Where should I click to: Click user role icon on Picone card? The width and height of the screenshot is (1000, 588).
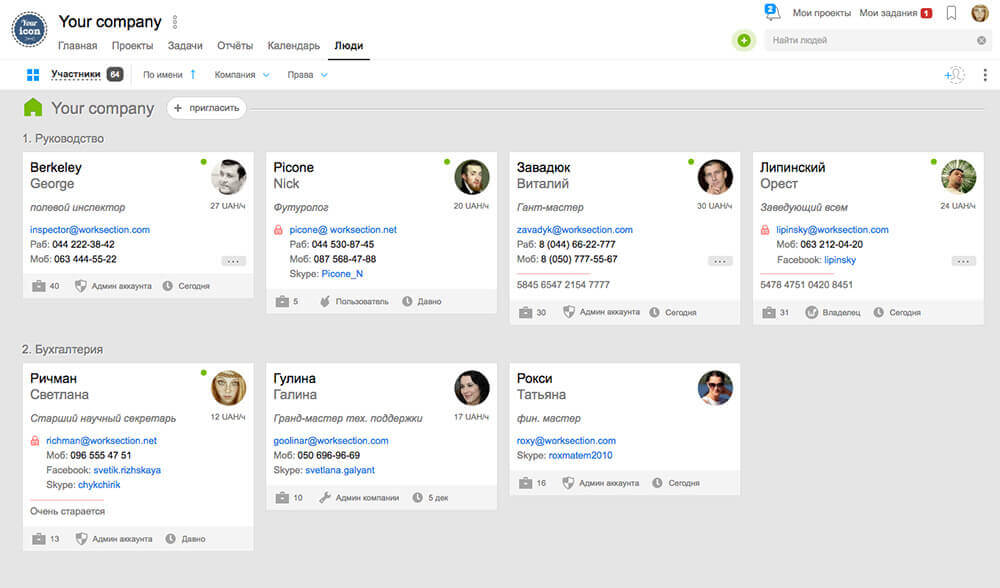[x=325, y=301]
